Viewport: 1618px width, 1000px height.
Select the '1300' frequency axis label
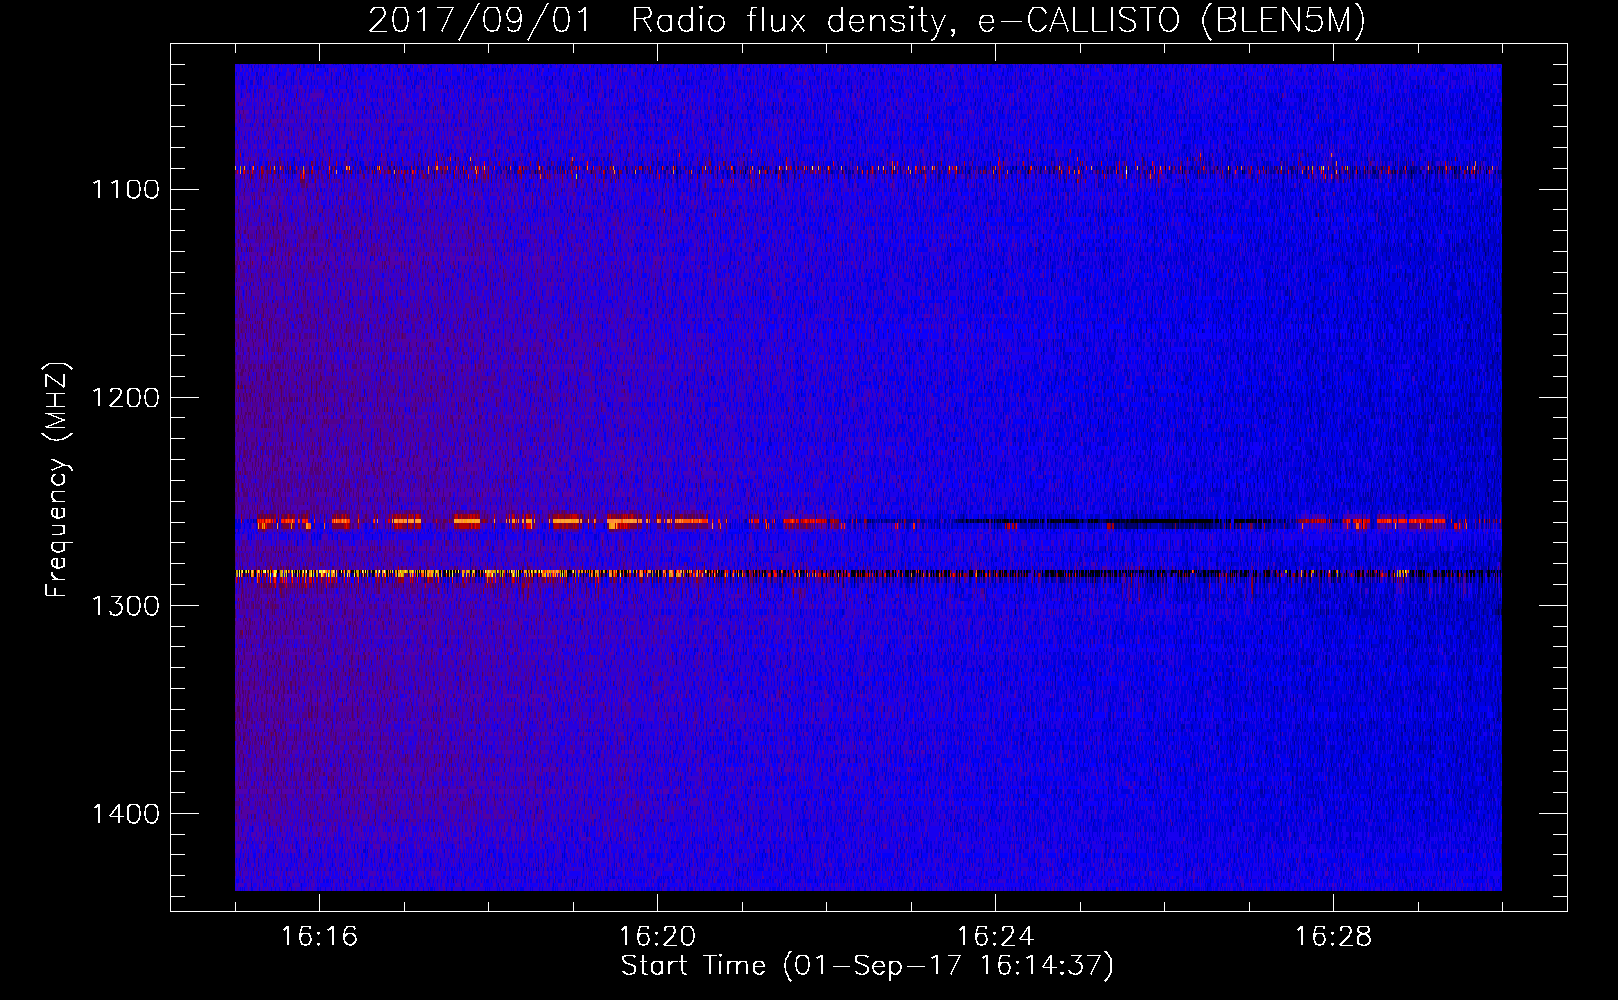126,606
